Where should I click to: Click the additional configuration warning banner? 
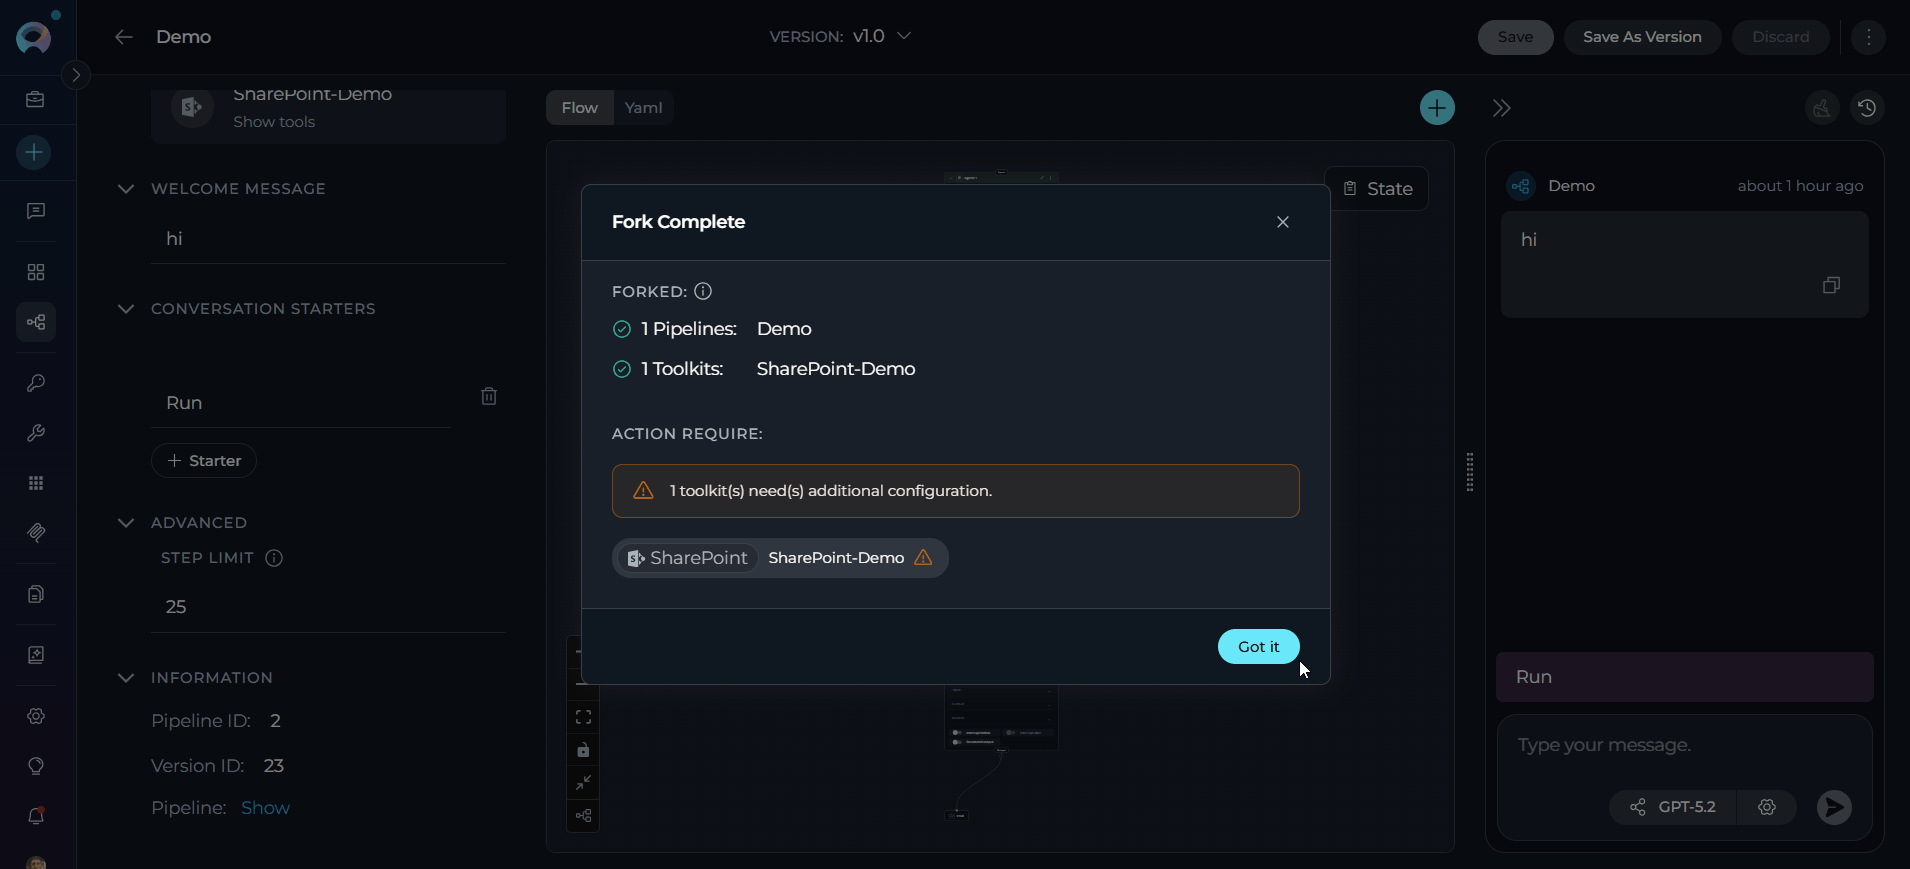(x=955, y=491)
